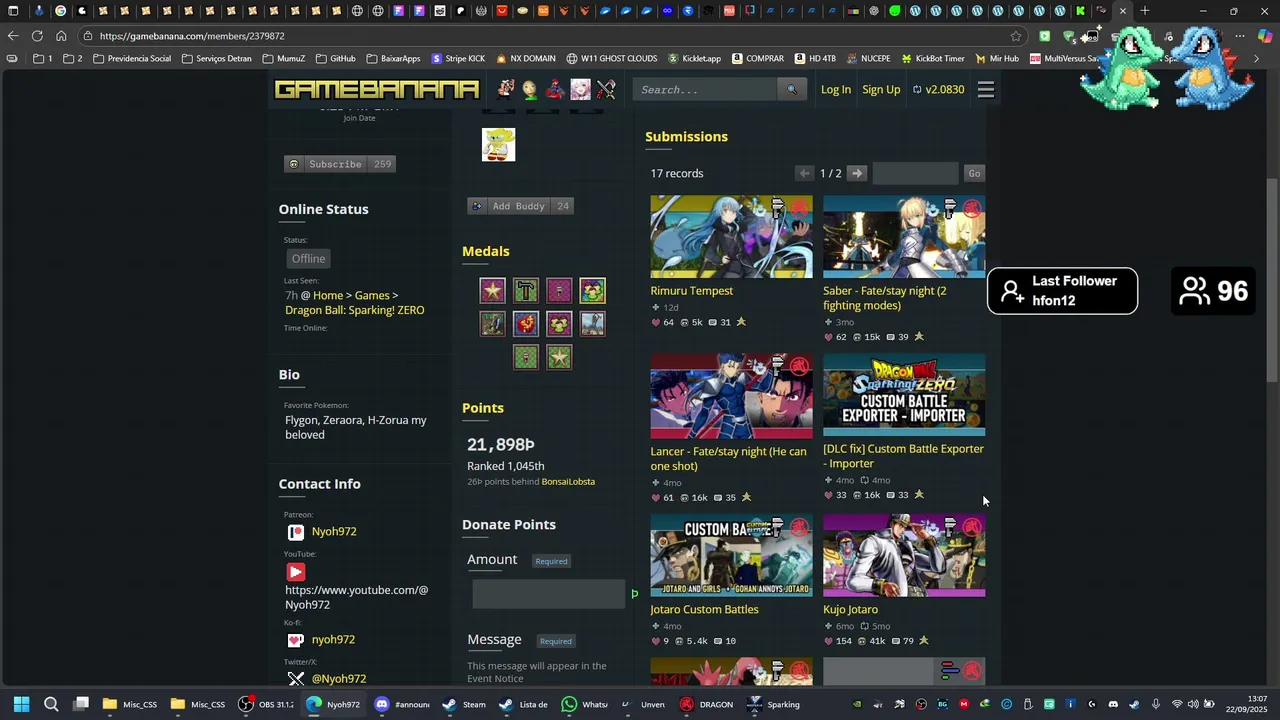Open the Rimuru Tempest thumbnail
This screenshot has width=1280, height=720.
[x=731, y=237]
